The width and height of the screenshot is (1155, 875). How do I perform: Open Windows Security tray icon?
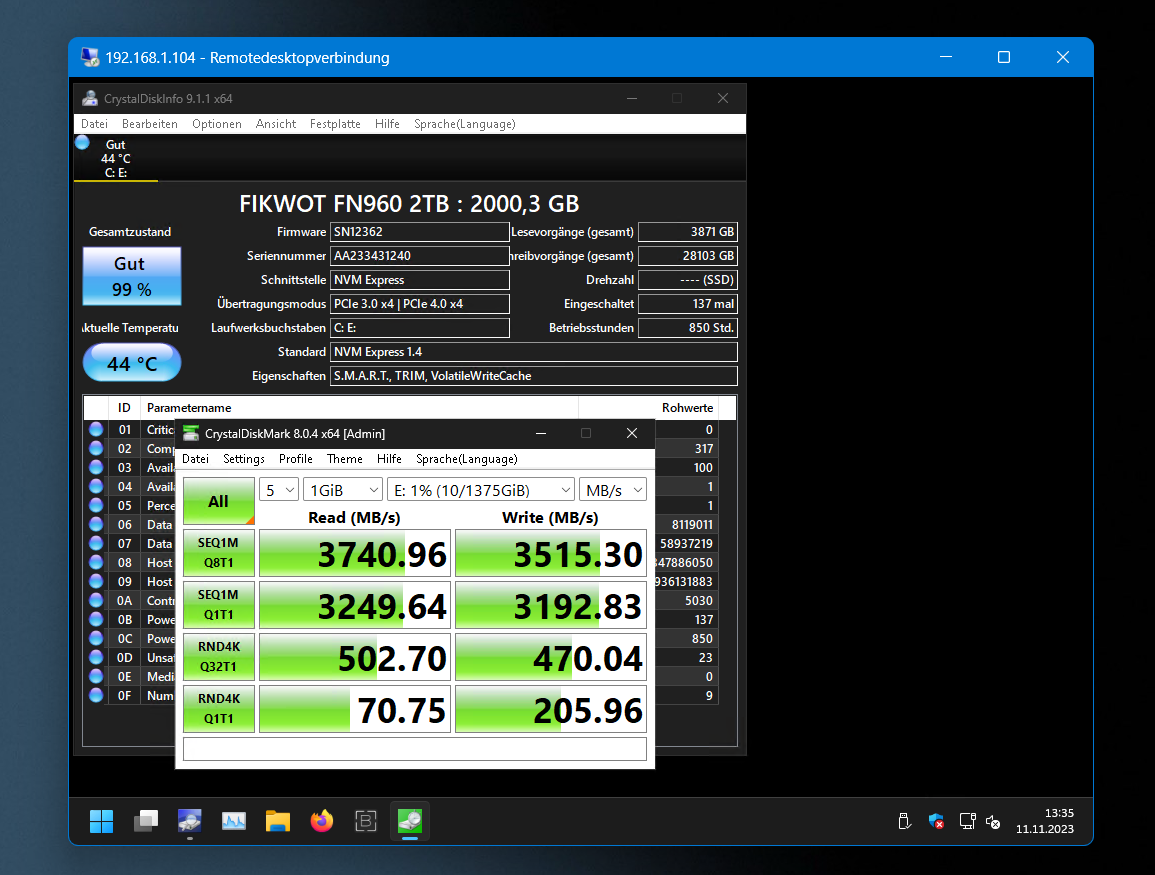point(936,821)
